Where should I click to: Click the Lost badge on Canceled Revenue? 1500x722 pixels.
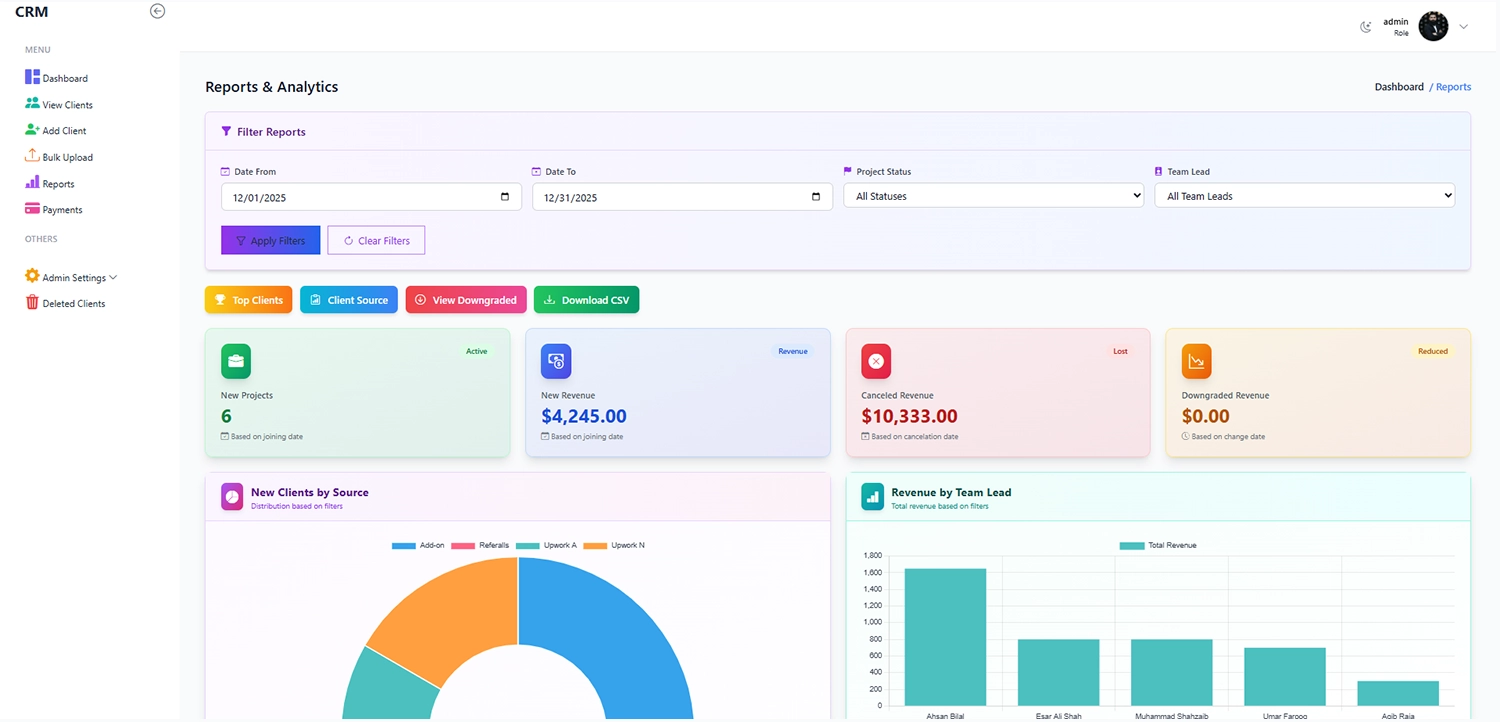tap(1120, 351)
